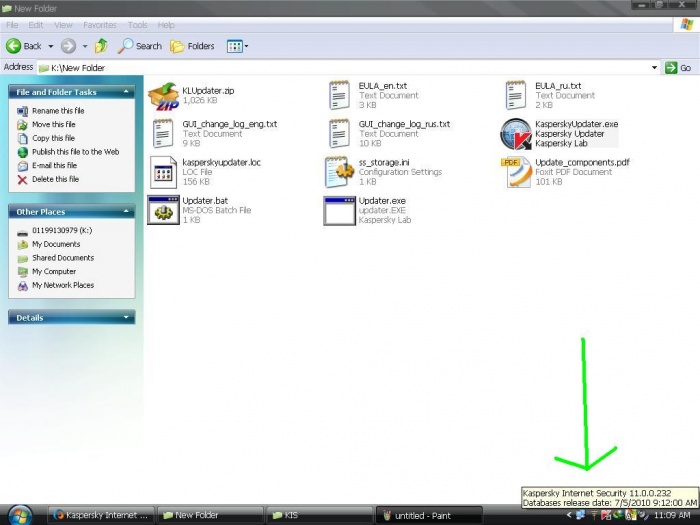The height and width of the screenshot is (525, 700).
Task: Select the KasperskyUpdater.exe application icon
Action: click(516, 134)
